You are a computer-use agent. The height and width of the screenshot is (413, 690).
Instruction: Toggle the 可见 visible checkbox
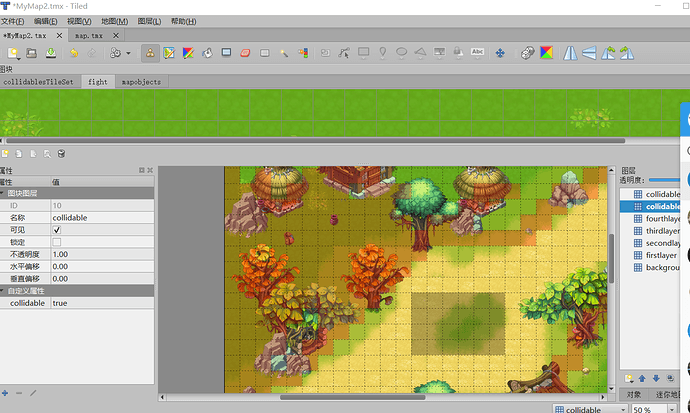tap(57, 230)
